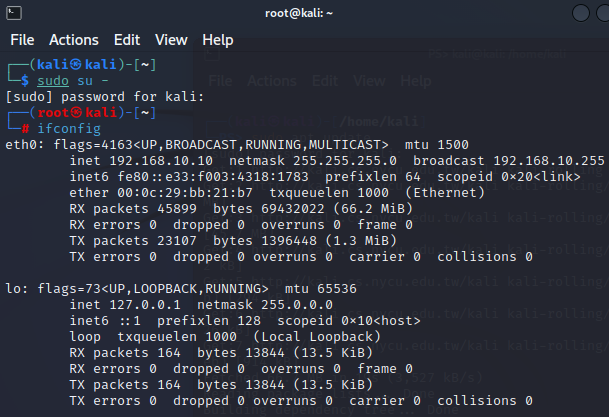Click 'TX packets 23107' text
Screen dimensions: 609x417
[133, 241]
